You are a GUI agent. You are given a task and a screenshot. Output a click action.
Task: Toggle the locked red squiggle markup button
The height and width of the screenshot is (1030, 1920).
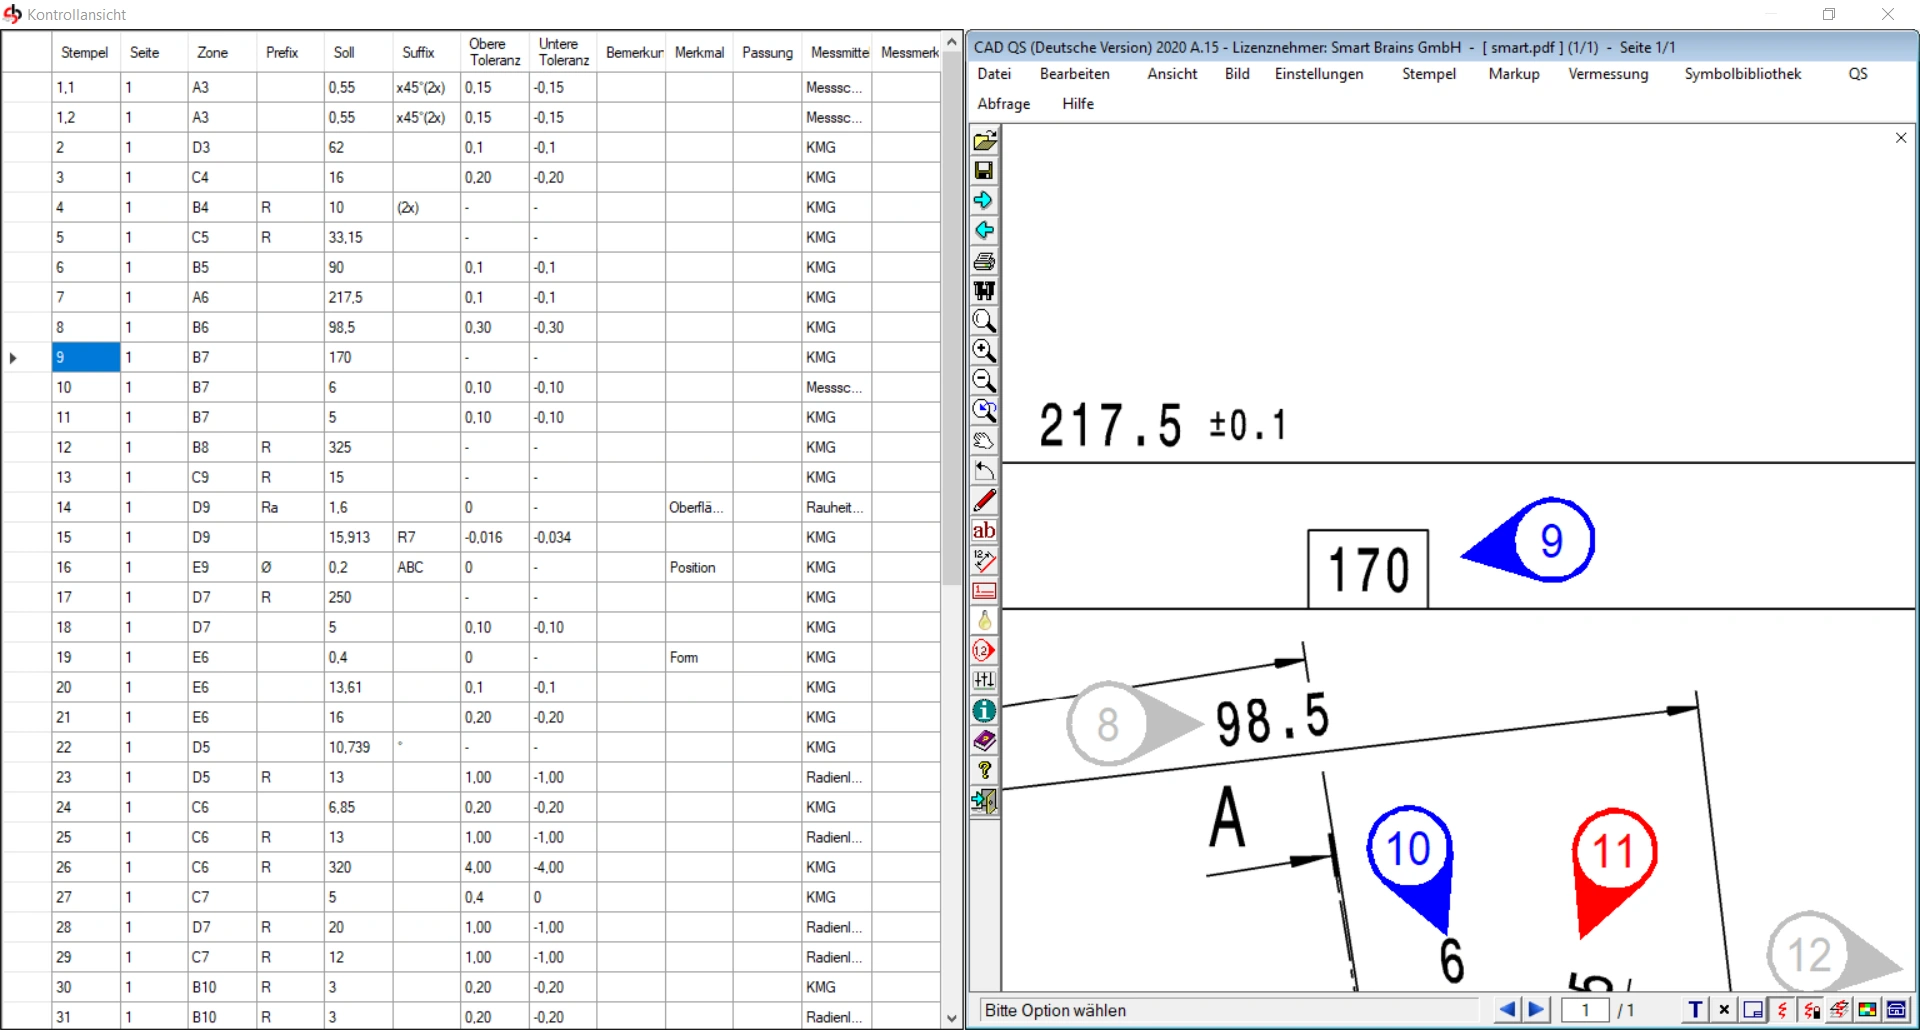pos(1811,1010)
